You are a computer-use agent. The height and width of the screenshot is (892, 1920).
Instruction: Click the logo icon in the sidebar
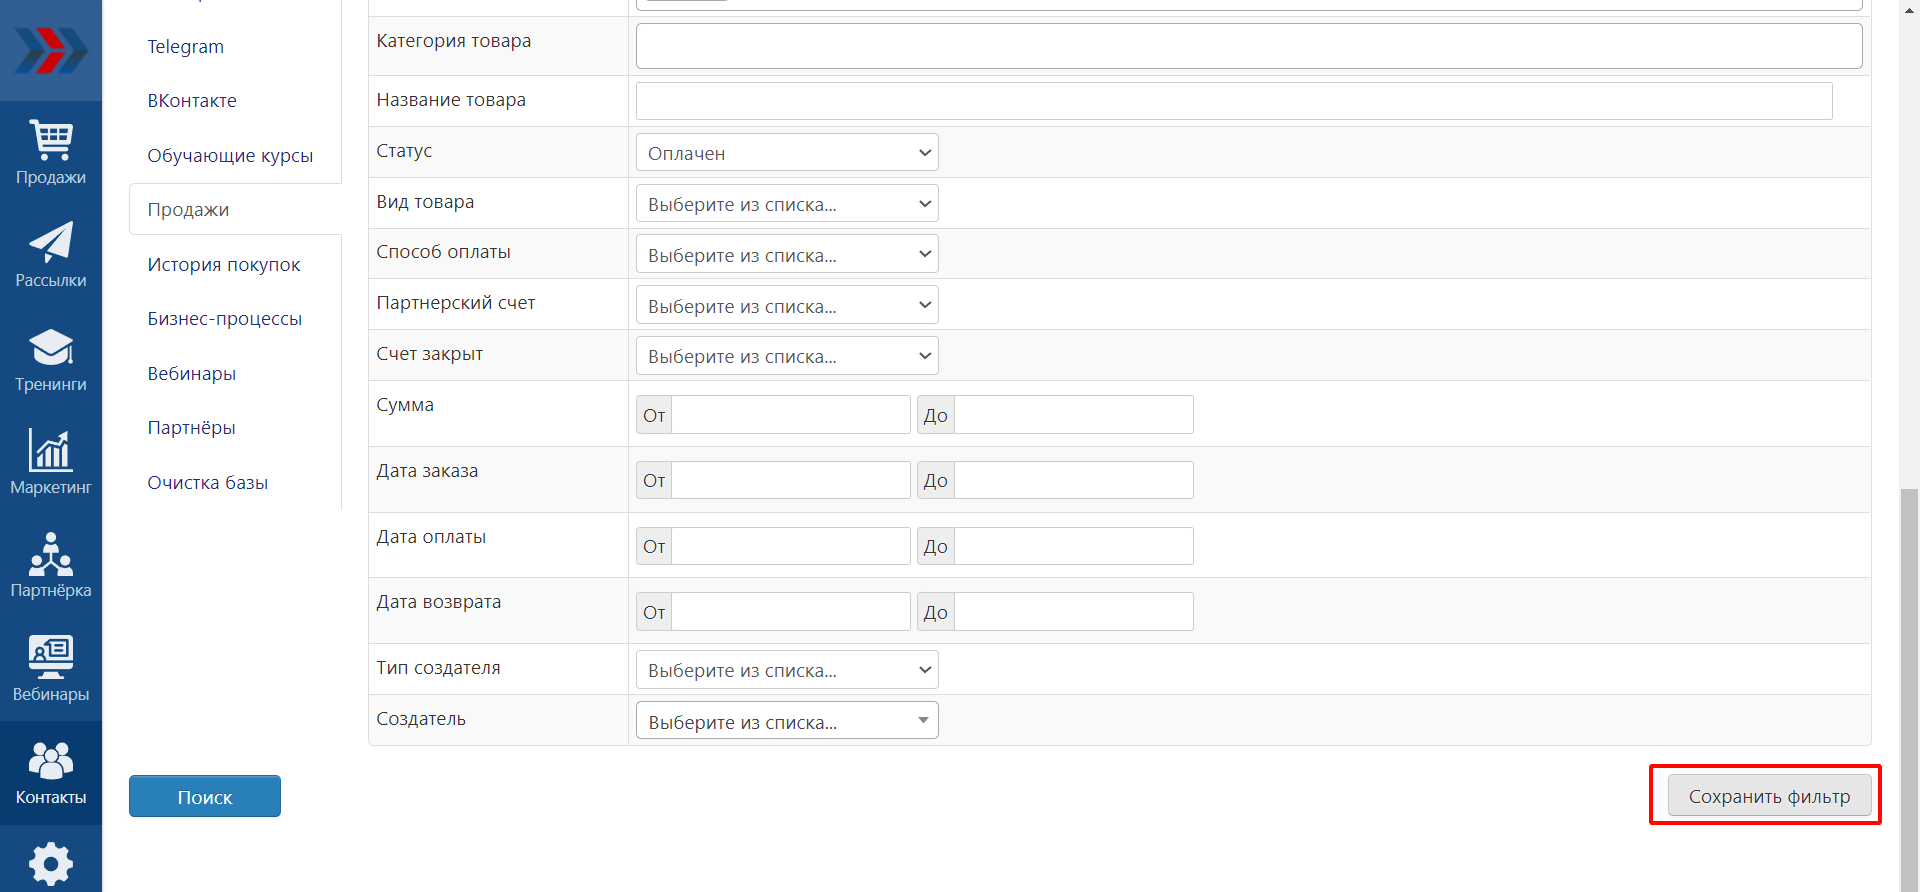click(51, 50)
